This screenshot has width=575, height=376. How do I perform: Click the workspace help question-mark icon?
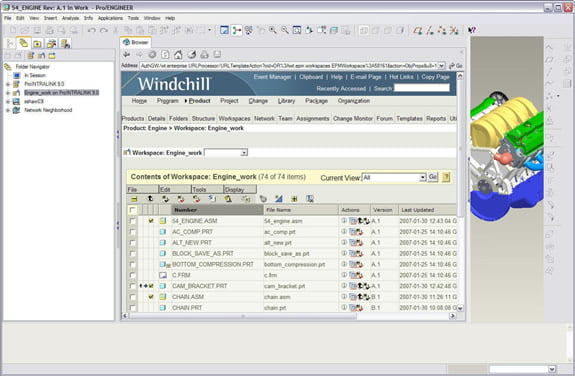click(x=446, y=177)
